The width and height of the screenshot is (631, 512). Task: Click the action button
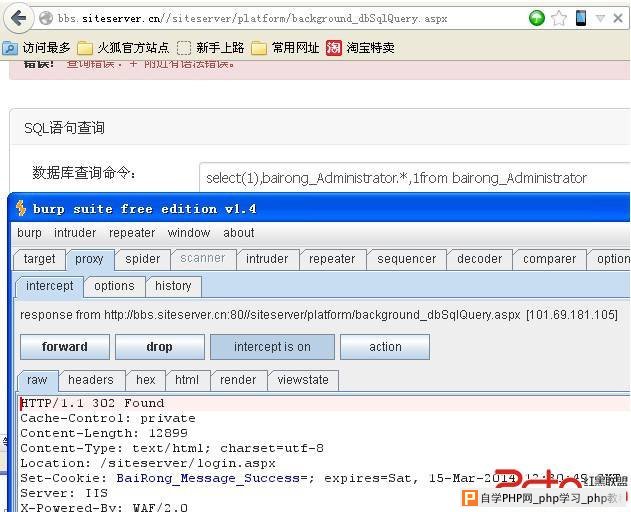385,347
